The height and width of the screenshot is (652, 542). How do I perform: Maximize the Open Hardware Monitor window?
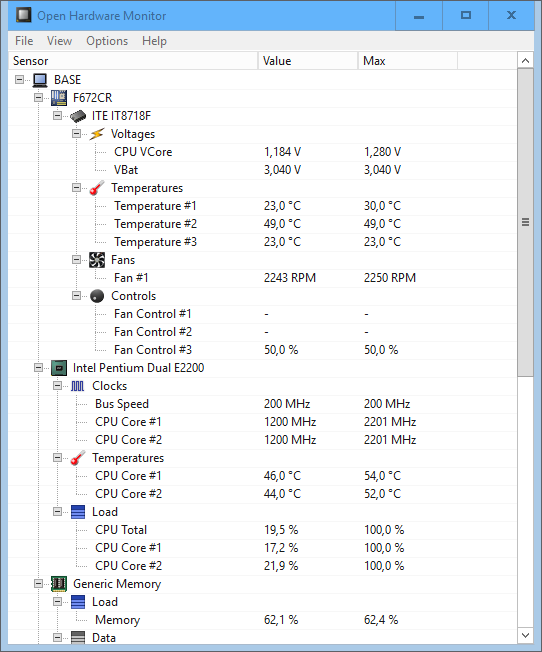coord(466,16)
